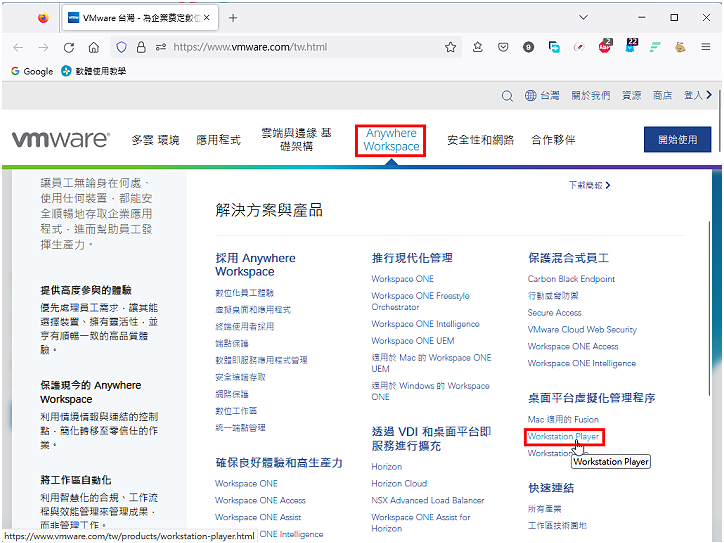Click the Firefox back arrow

[x=18, y=47]
